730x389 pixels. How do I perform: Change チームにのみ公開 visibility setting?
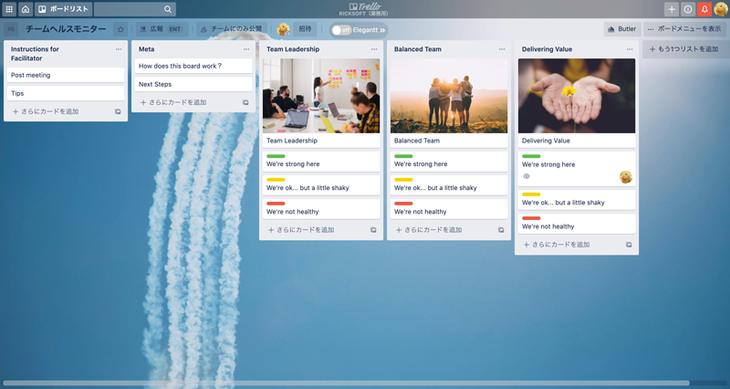tap(231, 29)
